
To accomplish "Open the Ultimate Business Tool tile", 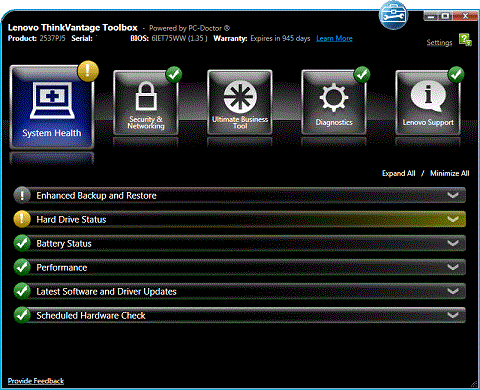I will [240, 103].
